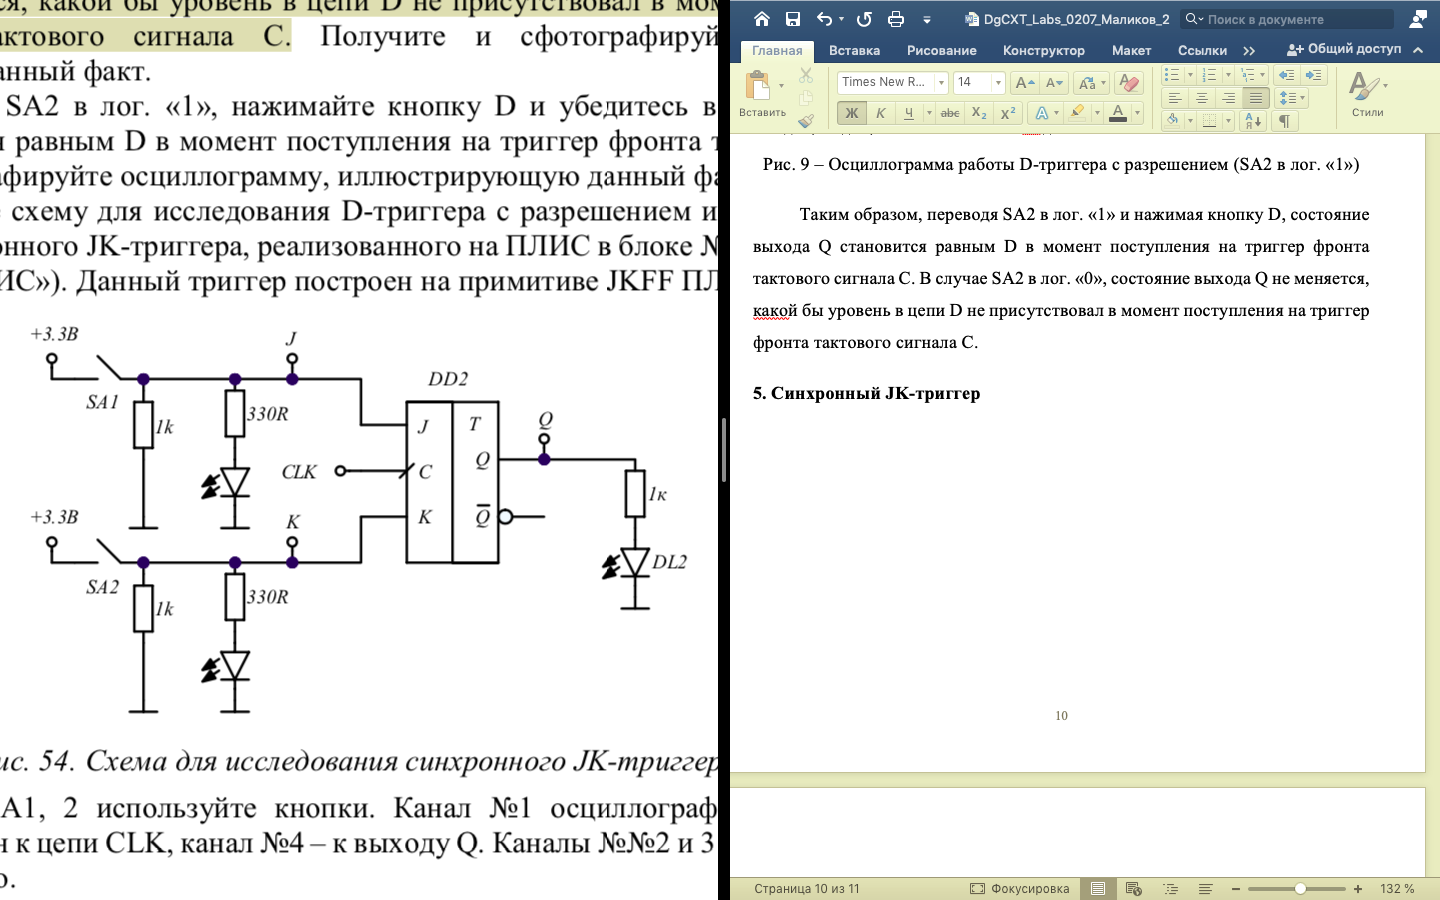The image size is (1440, 900).
Task: Zoom in with the plus button
Action: (x=1358, y=888)
